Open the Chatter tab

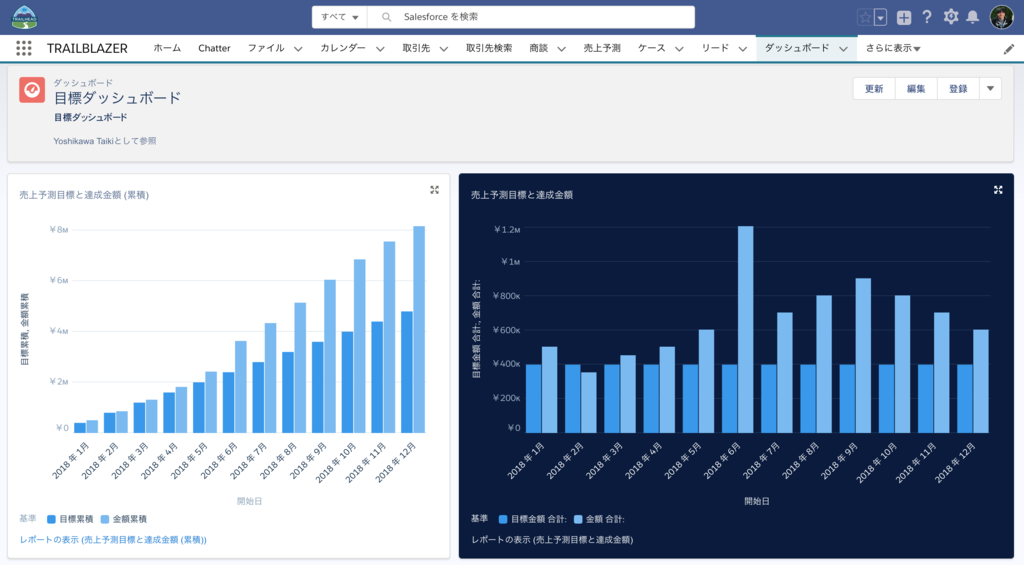(x=214, y=48)
